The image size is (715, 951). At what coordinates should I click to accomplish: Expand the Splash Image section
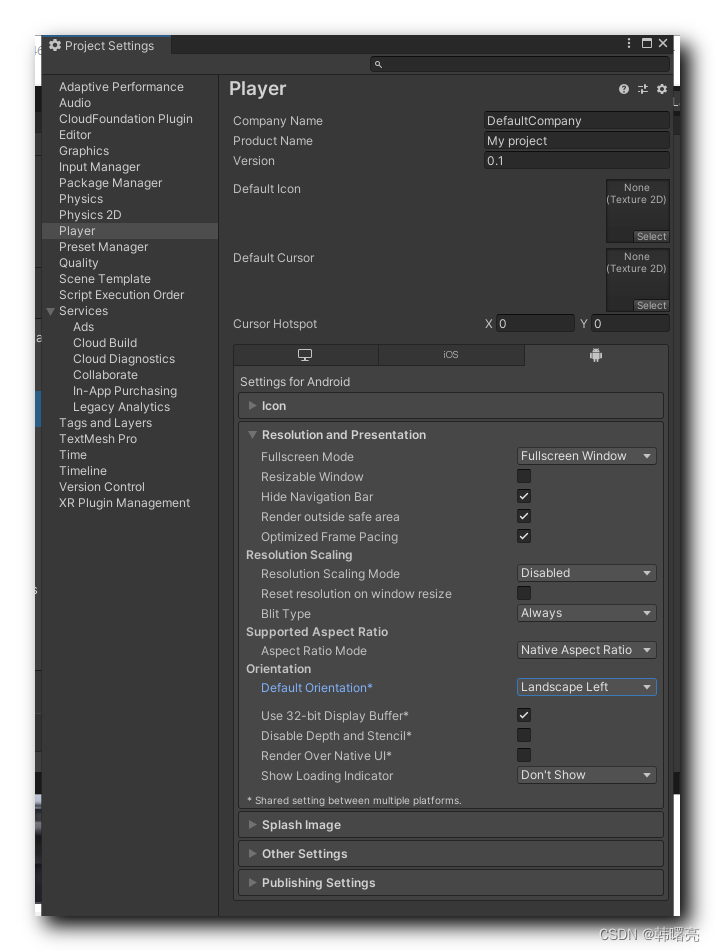[x=252, y=824]
